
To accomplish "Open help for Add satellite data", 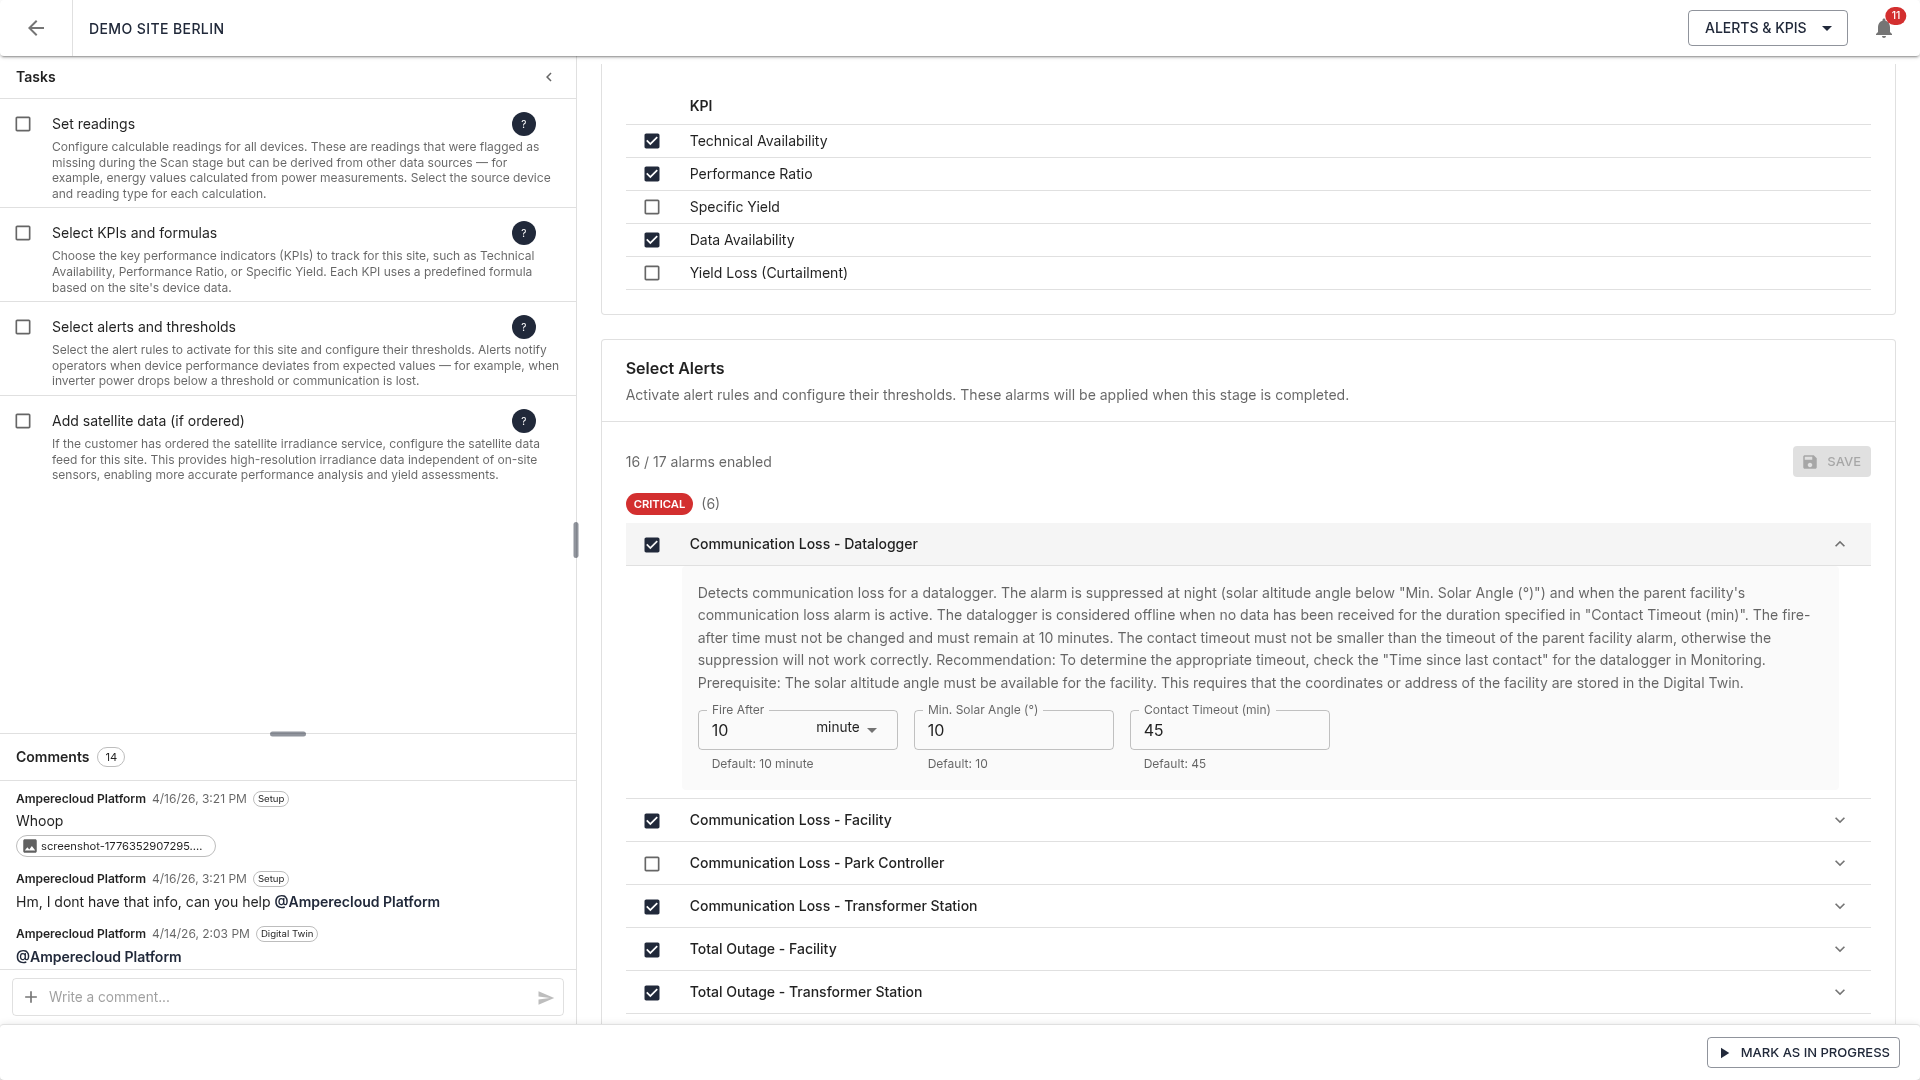I will pyautogui.click(x=524, y=421).
